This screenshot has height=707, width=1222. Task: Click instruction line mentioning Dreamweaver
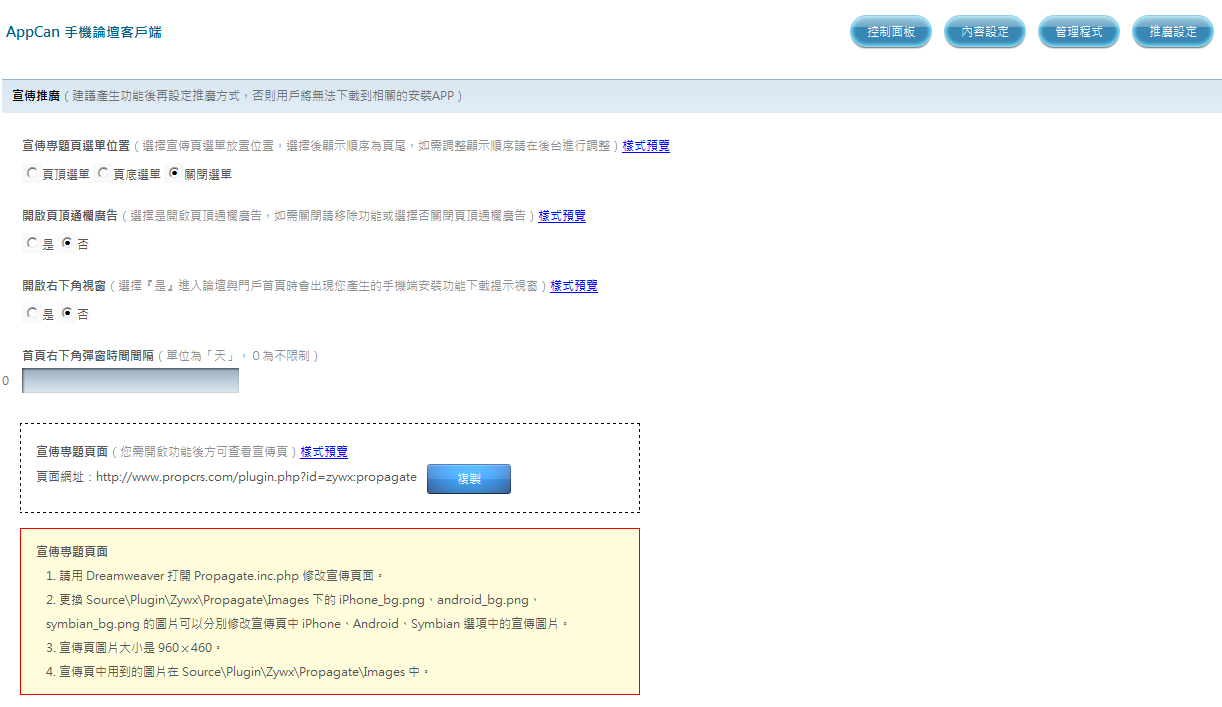(x=215, y=576)
